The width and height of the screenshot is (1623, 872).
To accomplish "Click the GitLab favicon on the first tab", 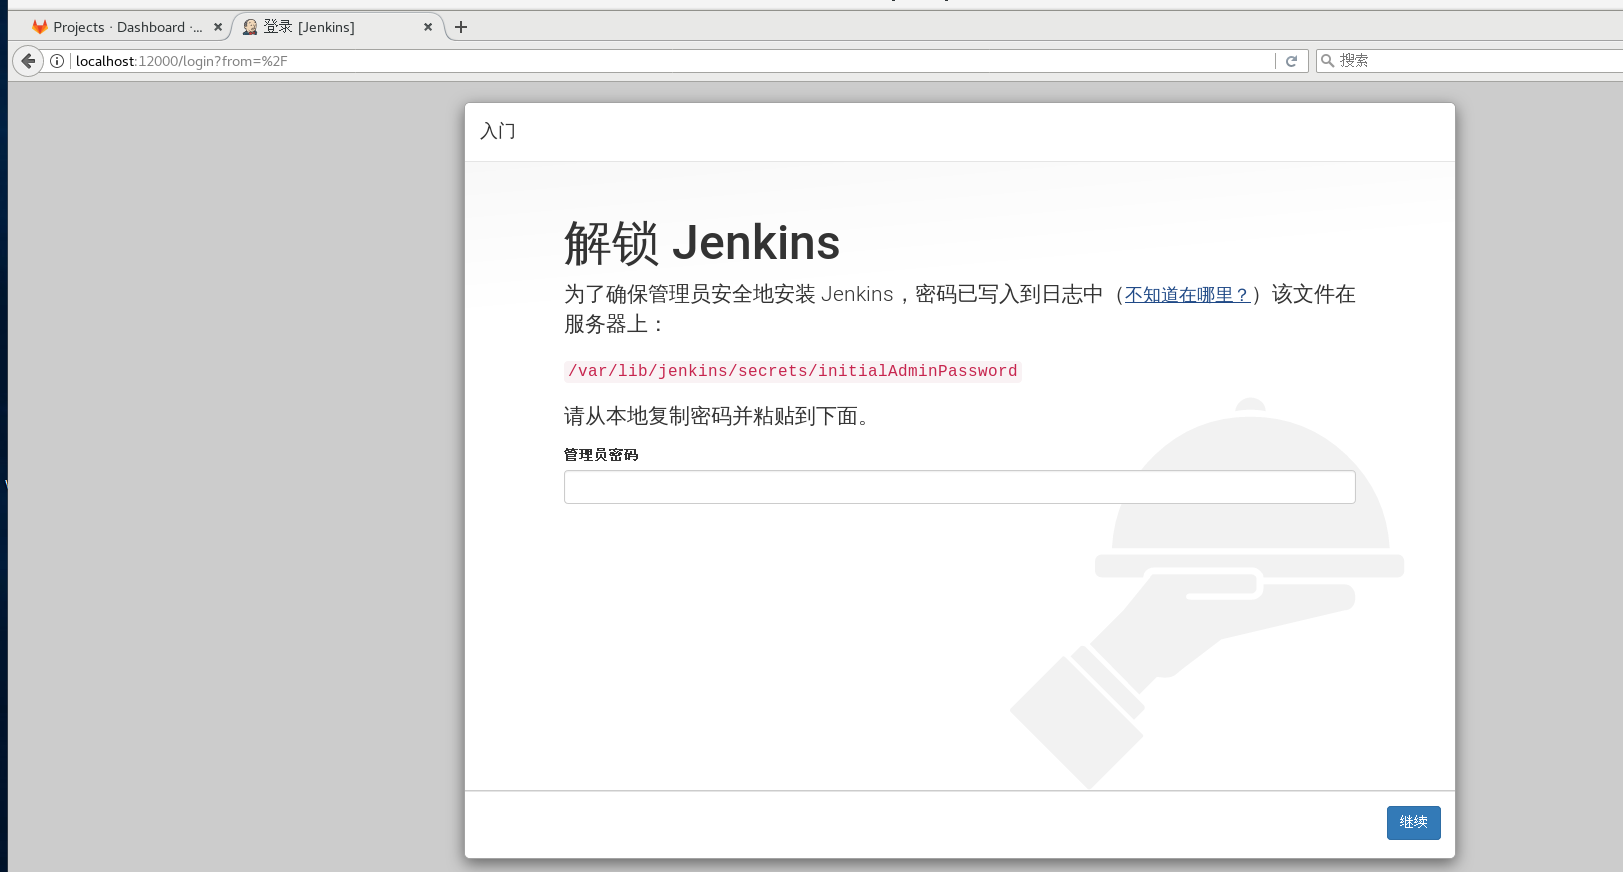I will (40, 27).
